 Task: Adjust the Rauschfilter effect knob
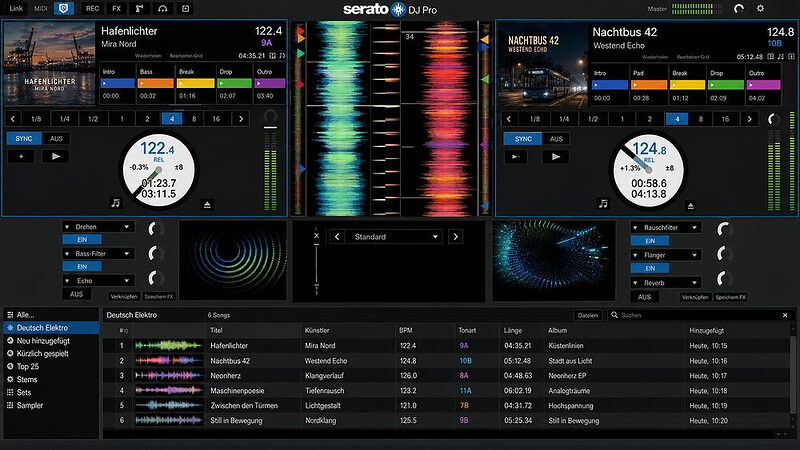[723, 229]
